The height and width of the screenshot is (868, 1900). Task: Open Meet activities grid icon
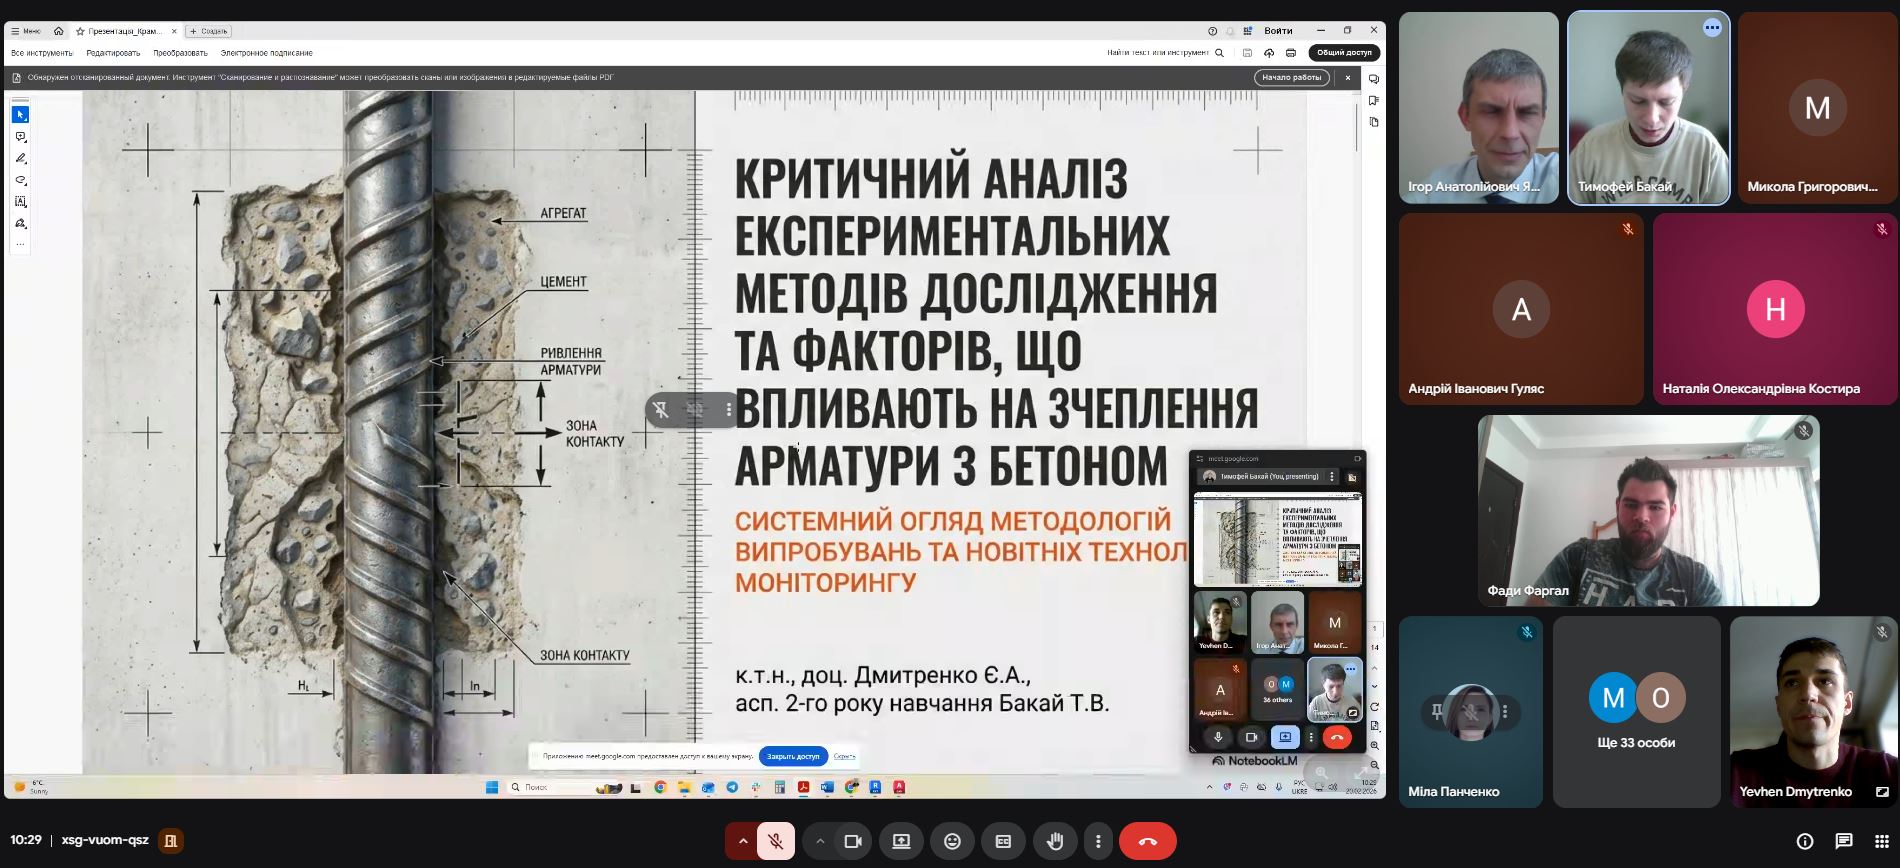1881,841
